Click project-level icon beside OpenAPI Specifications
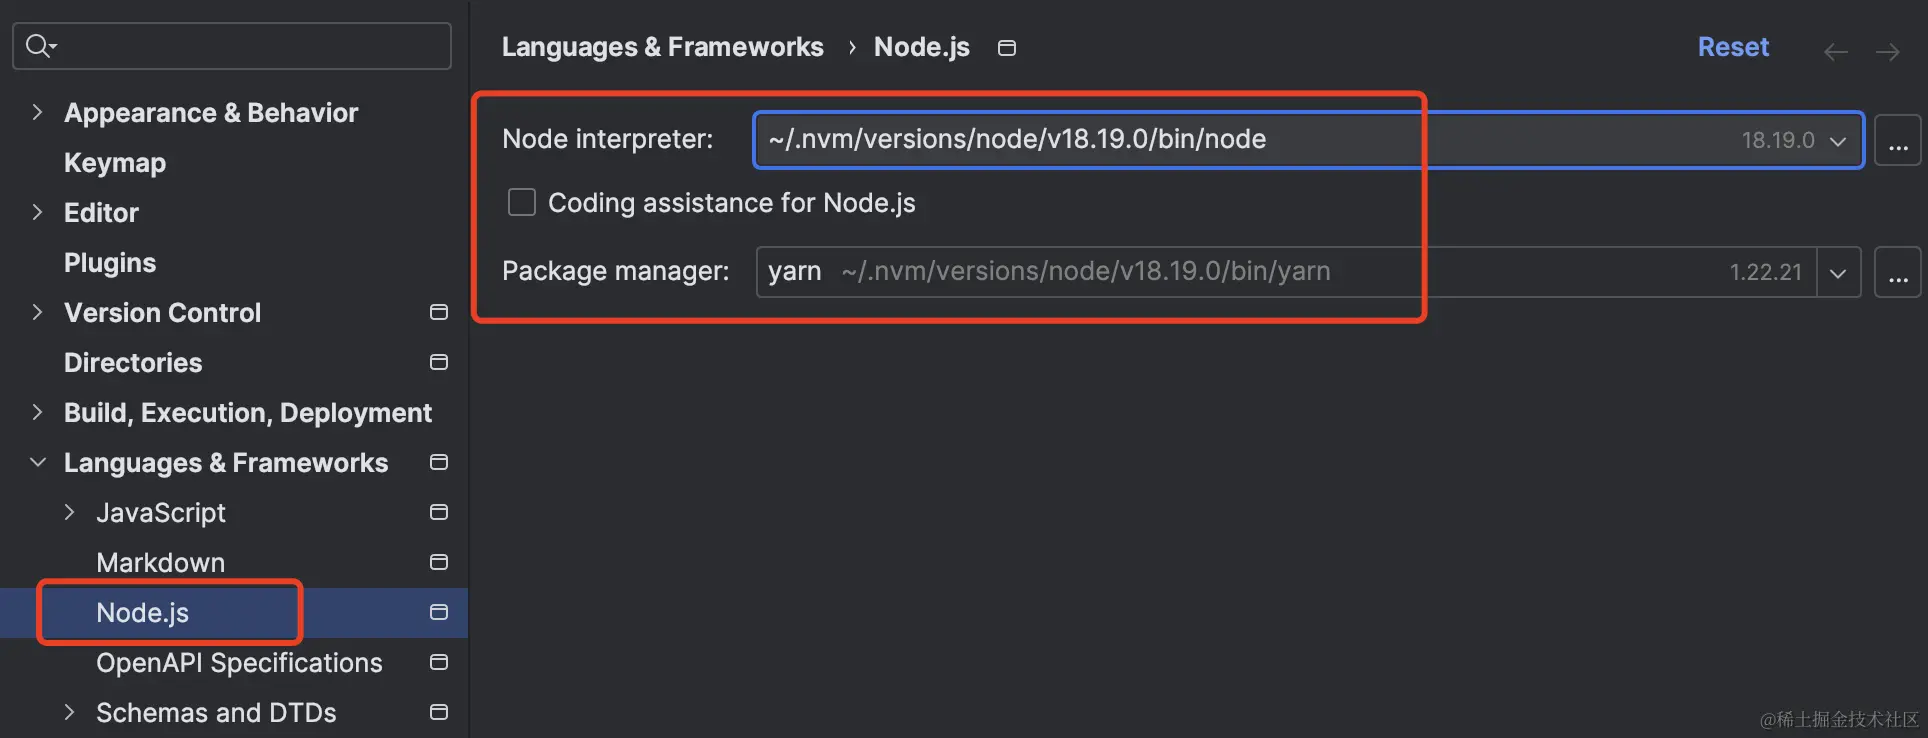 point(438,663)
